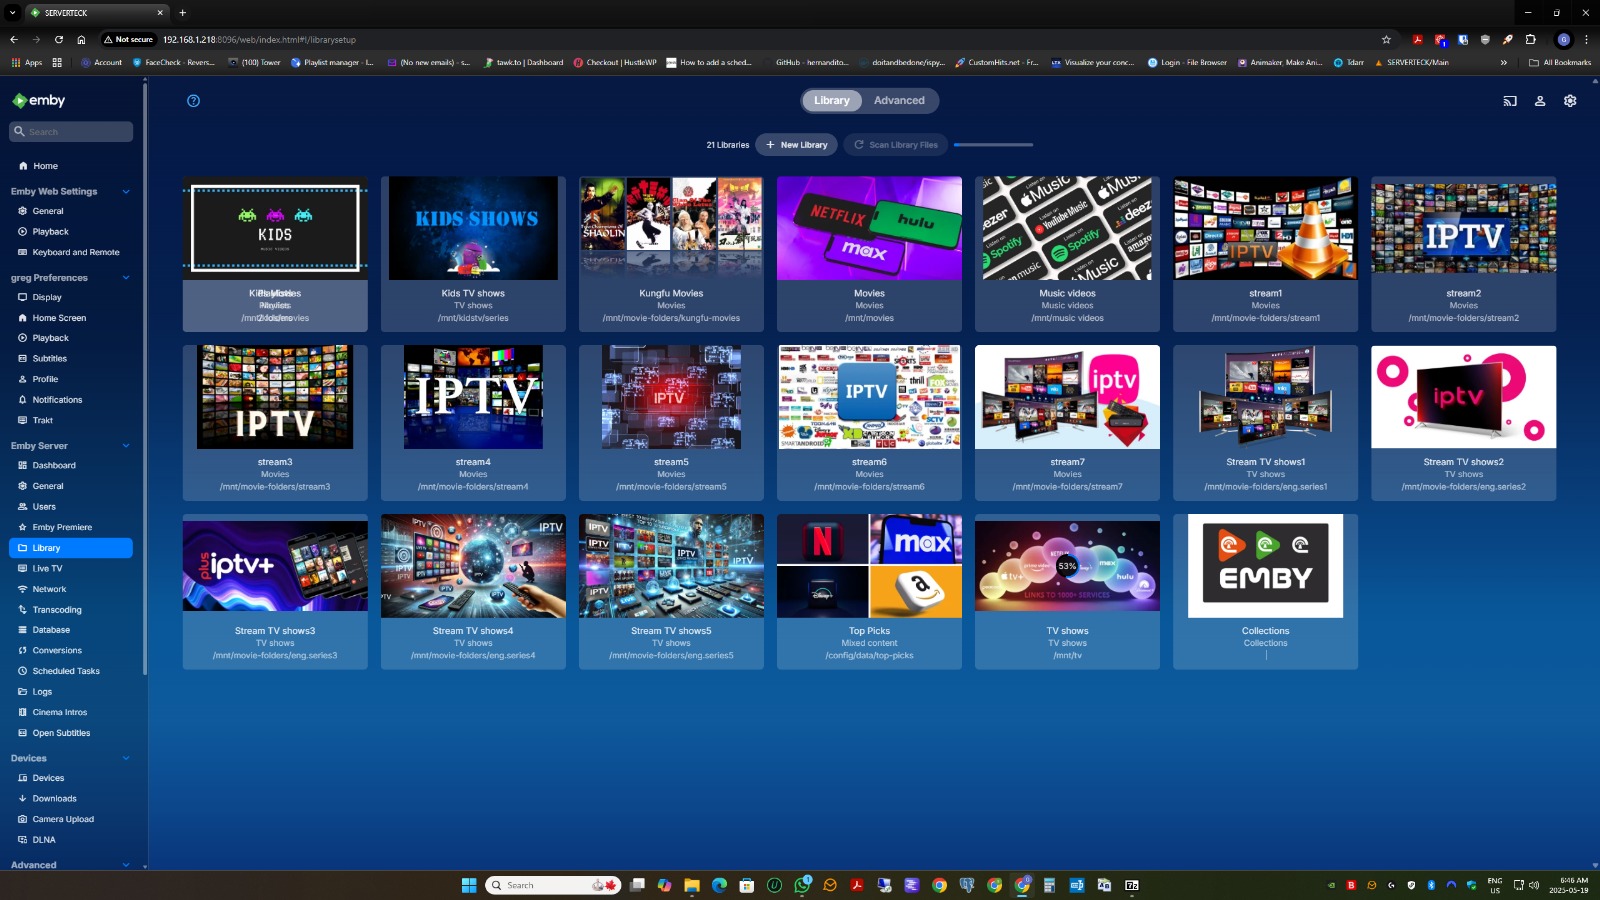Open a new browser tab

coord(182,13)
